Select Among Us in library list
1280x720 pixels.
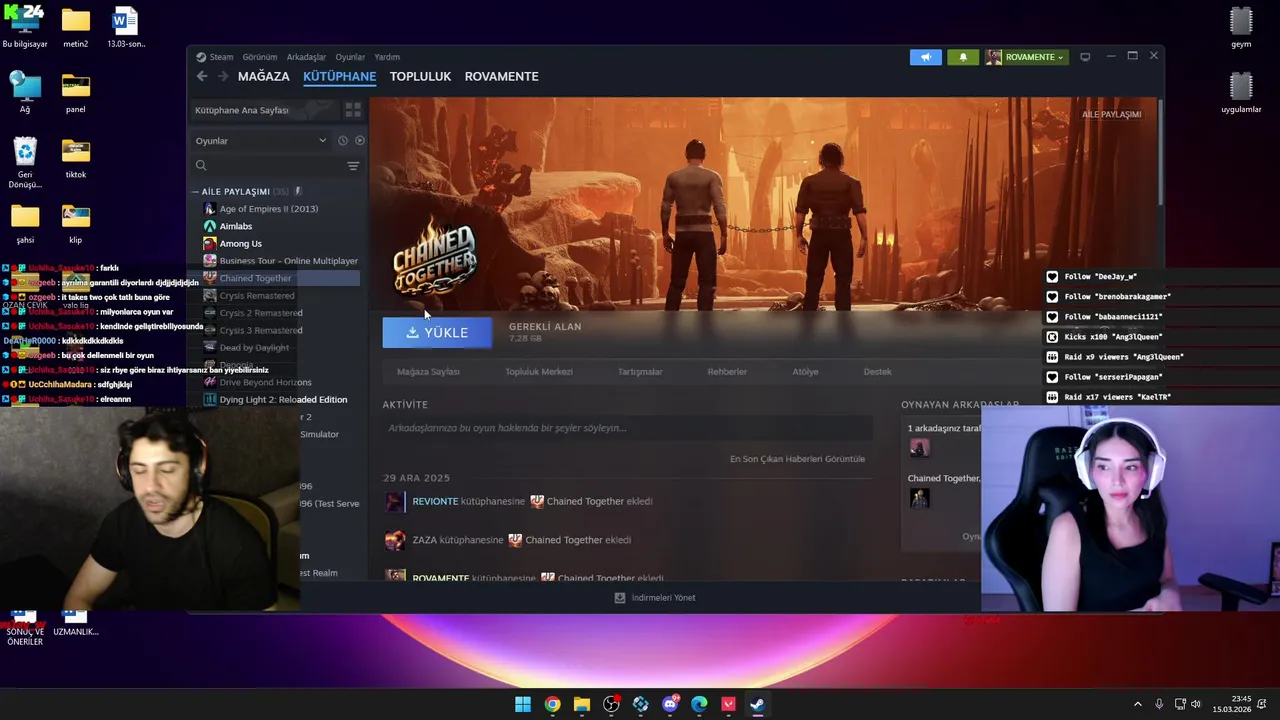[x=241, y=244]
